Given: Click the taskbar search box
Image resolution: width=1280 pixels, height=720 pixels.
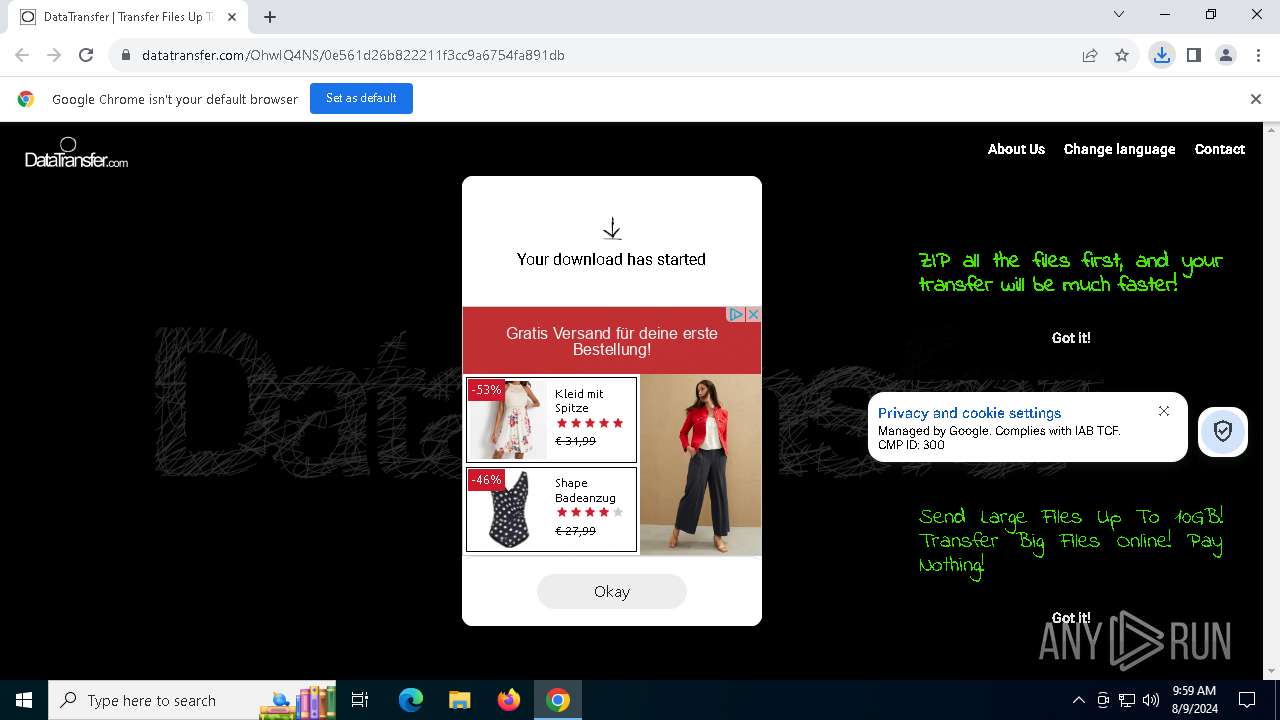Looking at the screenshot, I should click(x=193, y=700).
